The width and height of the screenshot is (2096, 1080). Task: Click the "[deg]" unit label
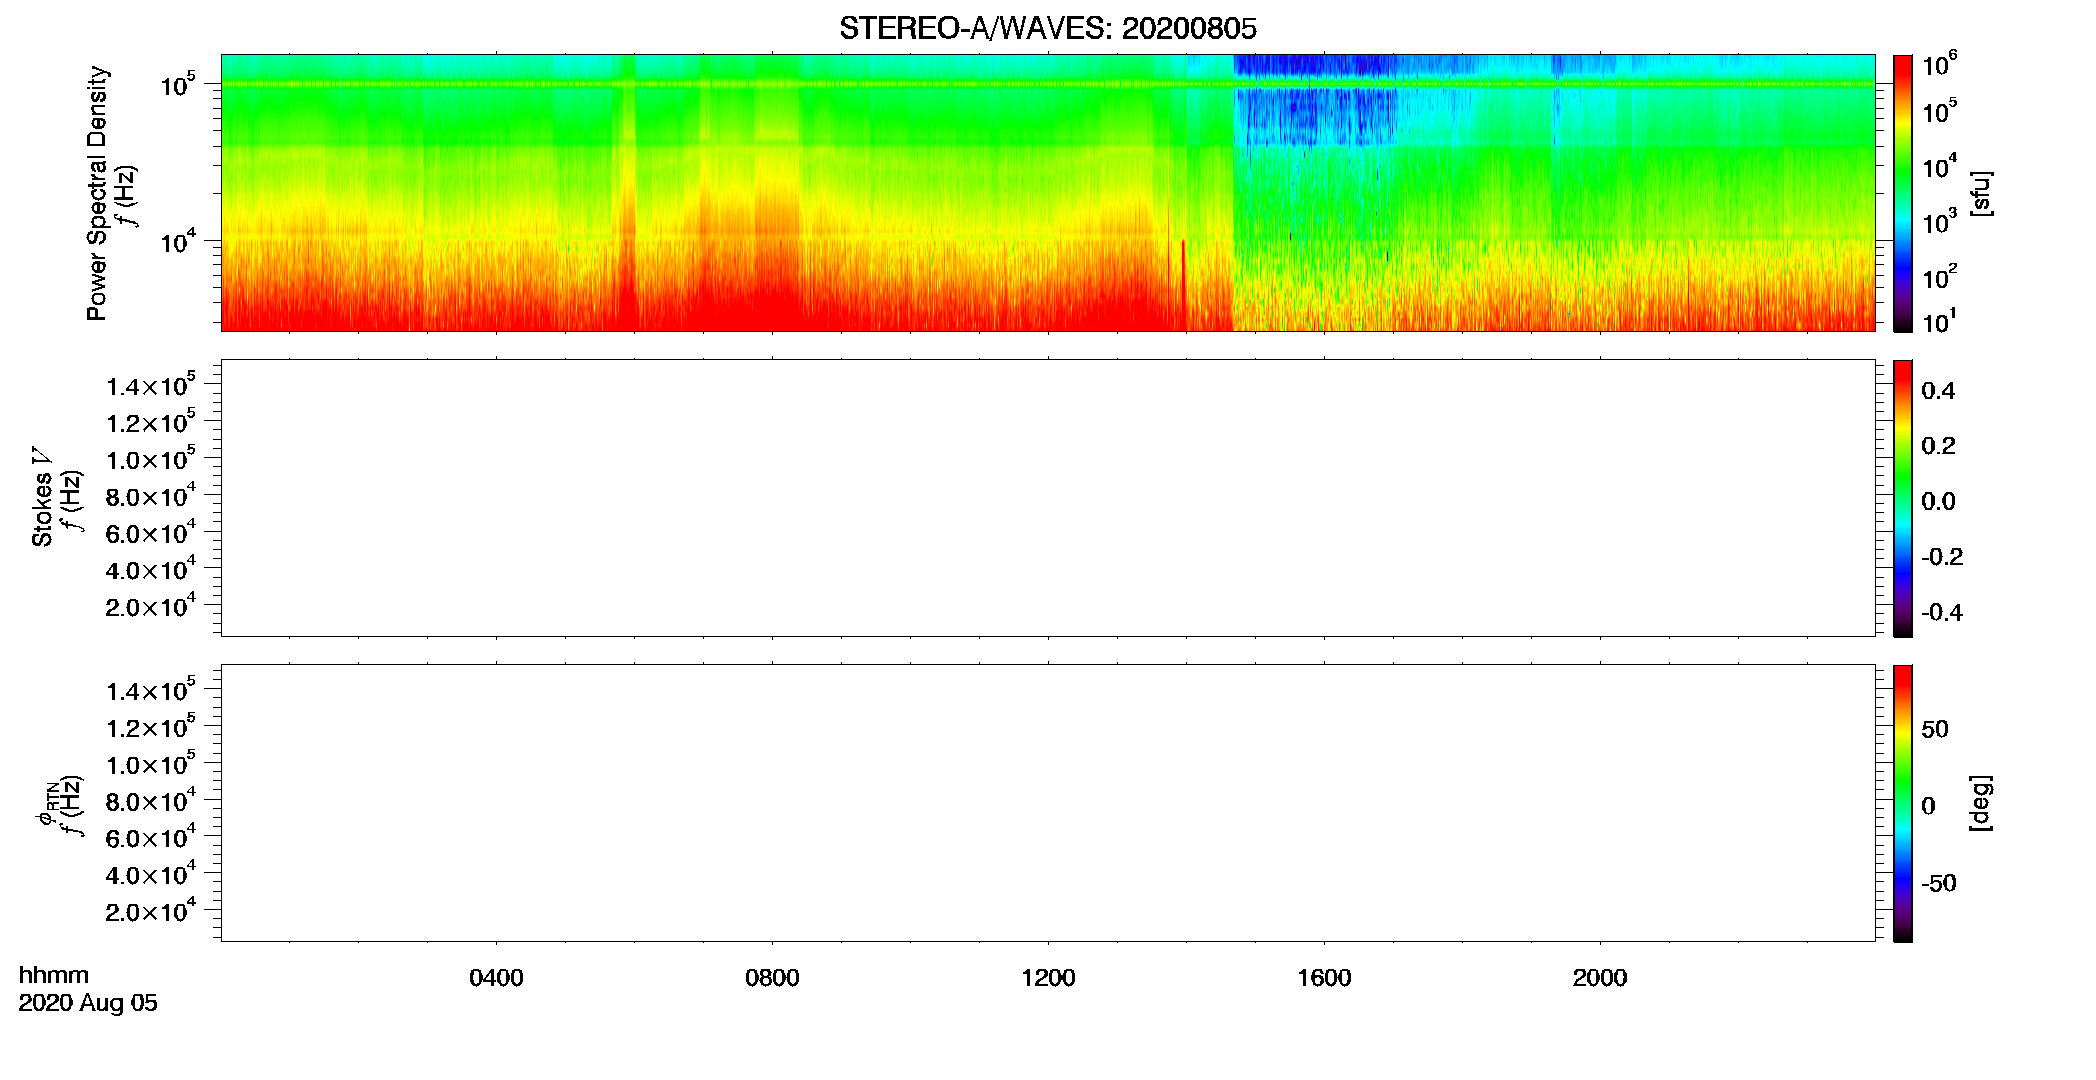coord(1982,803)
